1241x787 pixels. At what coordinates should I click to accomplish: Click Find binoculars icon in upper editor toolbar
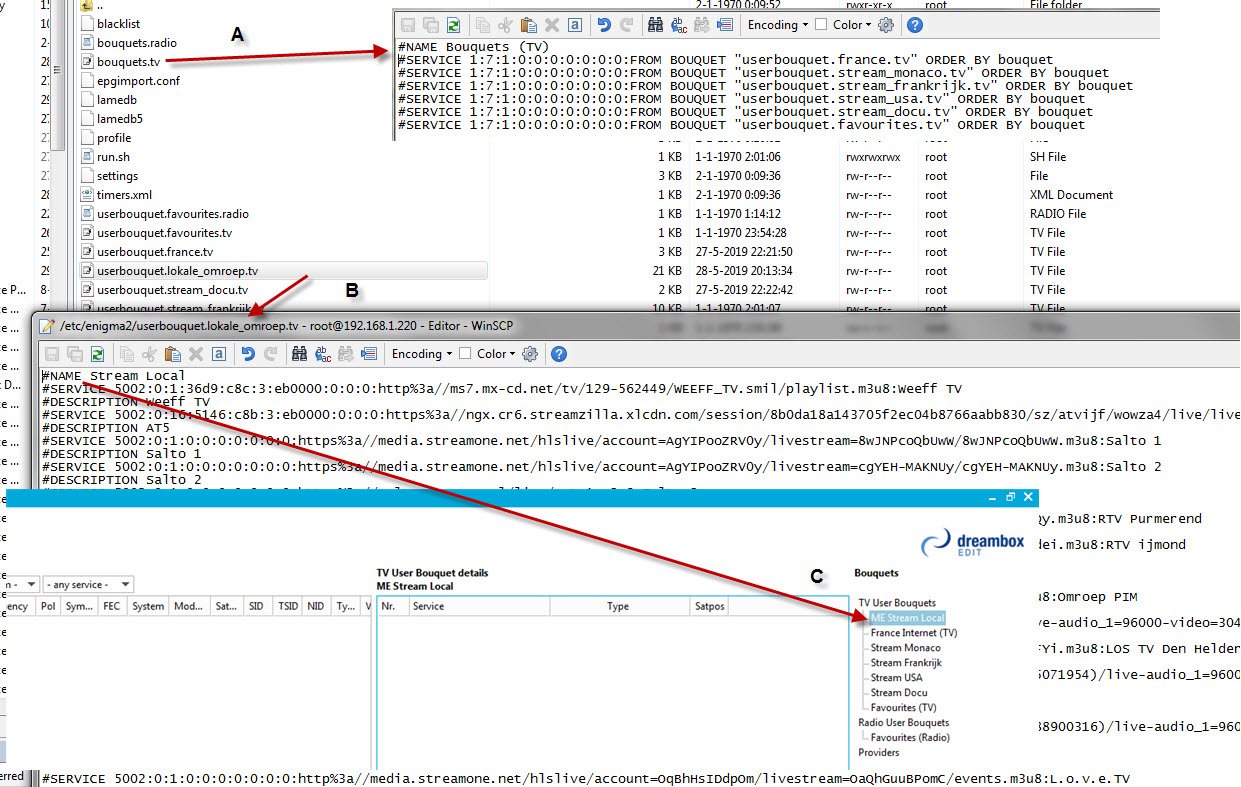pos(656,25)
